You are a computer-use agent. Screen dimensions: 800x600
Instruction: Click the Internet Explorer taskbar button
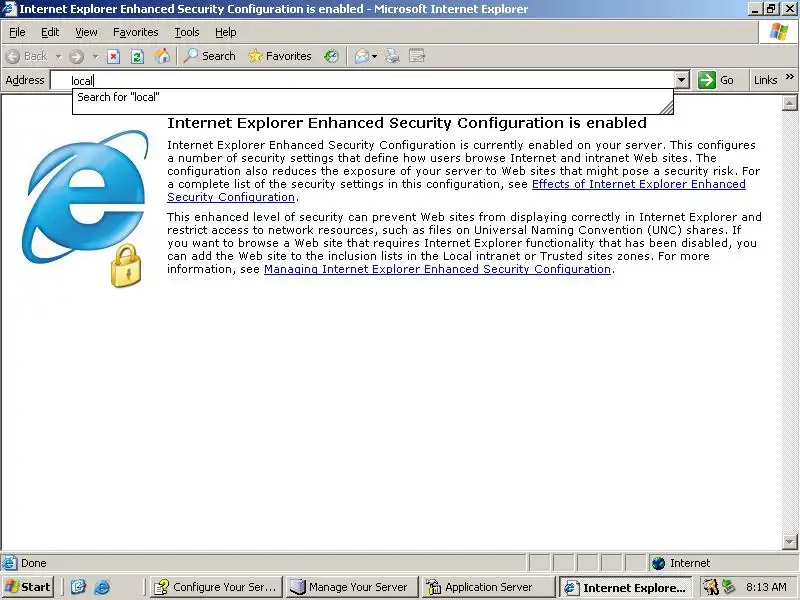[x=625, y=587]
